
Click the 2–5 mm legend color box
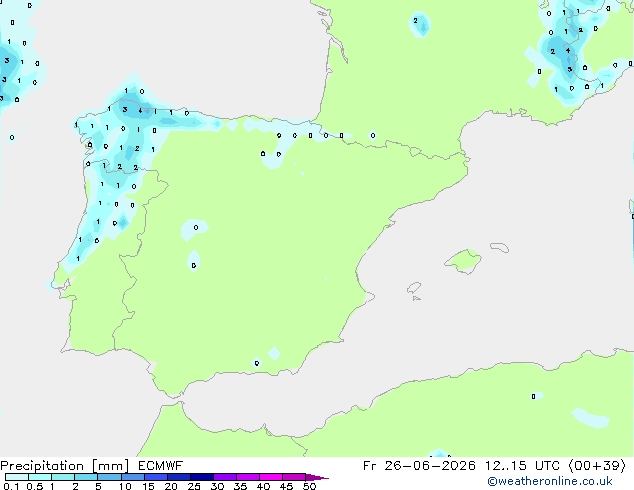pyautogui.click(x=86, y=477)
